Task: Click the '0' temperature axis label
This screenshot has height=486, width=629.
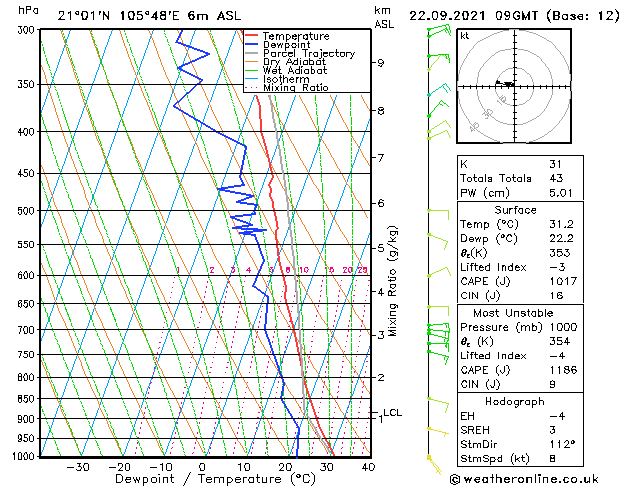Action: coord(202,468)
